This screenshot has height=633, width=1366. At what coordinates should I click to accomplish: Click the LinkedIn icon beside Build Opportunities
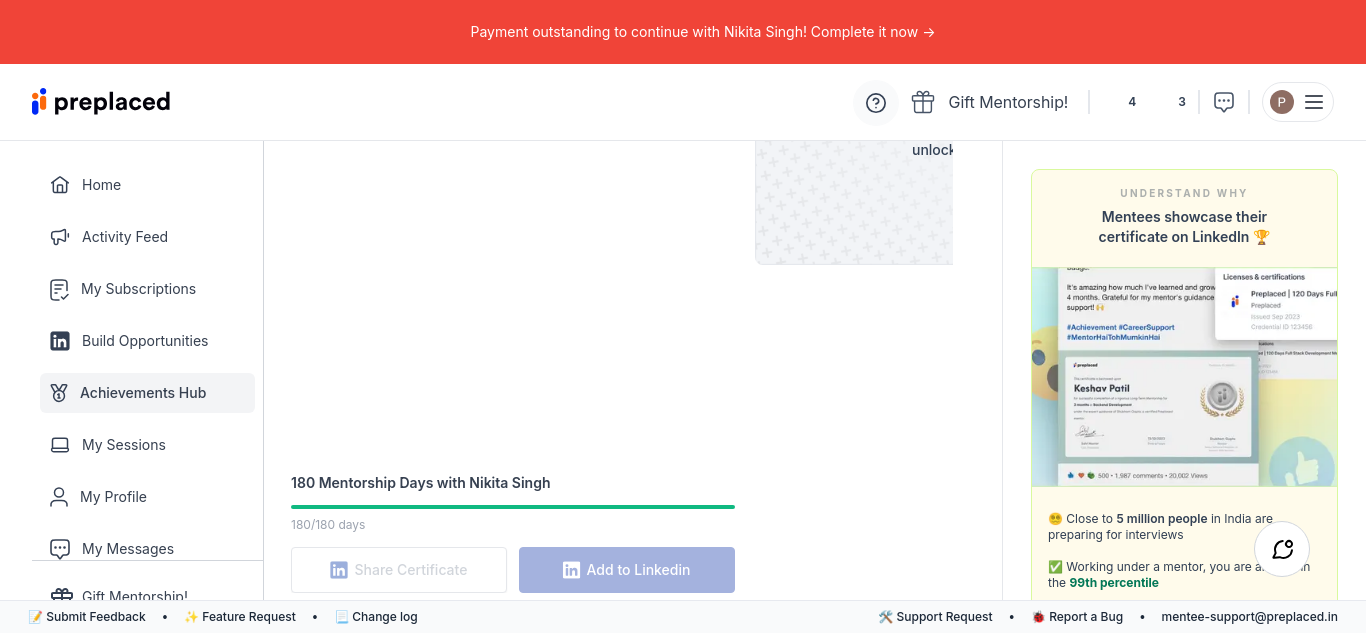[x=60, y=341]
